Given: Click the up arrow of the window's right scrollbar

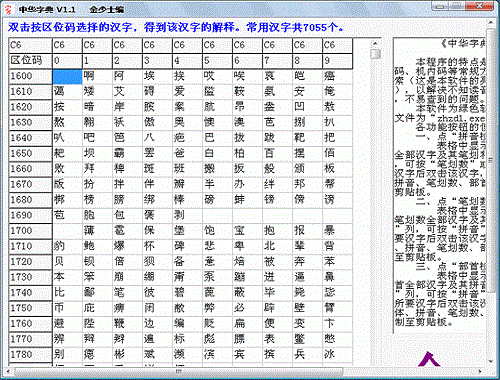Looking at the screenshot, I should [491, 23].
